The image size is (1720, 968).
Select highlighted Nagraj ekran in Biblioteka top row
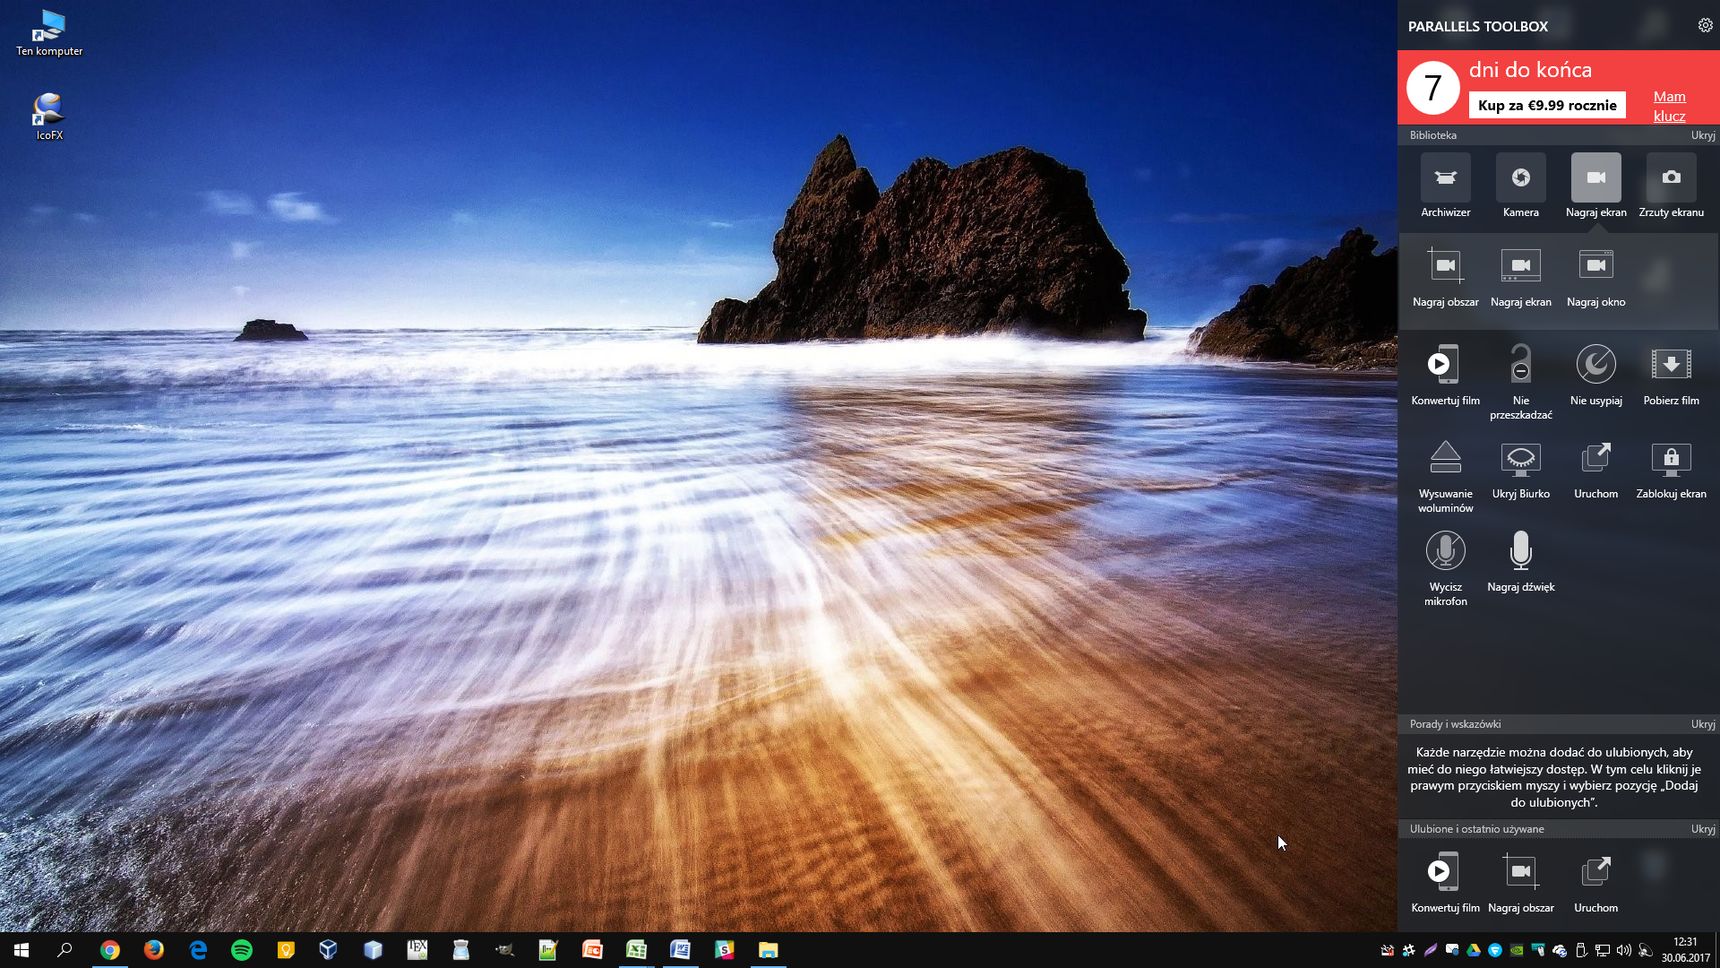point(1596,187)
